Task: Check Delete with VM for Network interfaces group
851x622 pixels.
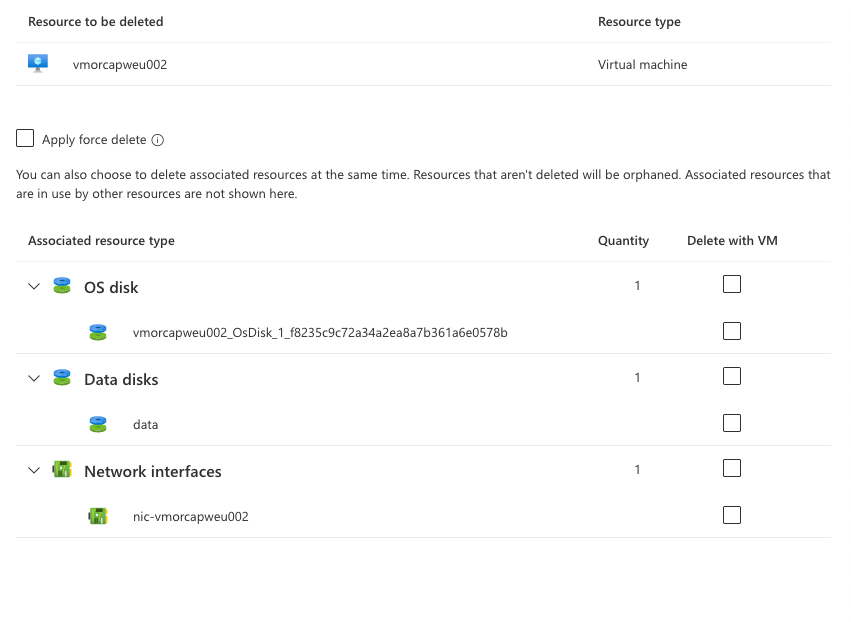Action: click(x=732, y=469)
